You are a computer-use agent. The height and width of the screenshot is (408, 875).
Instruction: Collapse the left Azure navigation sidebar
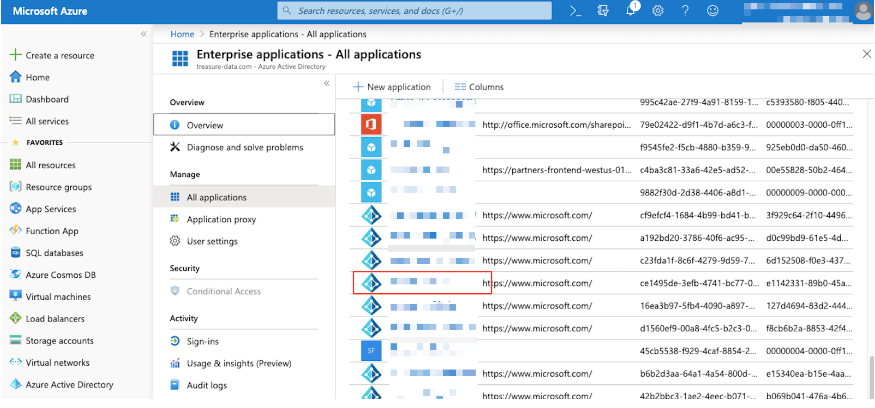(143, 34)
